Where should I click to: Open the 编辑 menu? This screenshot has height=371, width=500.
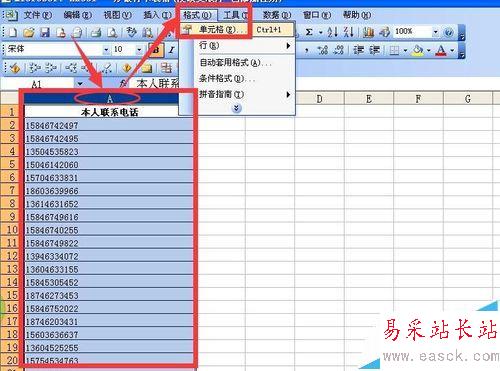[77, 15]
